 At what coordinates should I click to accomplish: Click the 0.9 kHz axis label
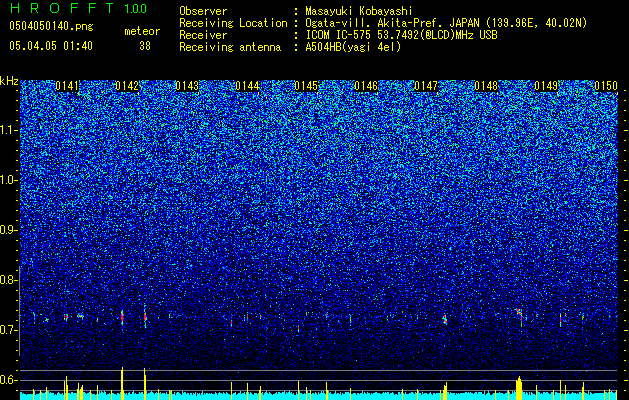click(x=8, y=230)
